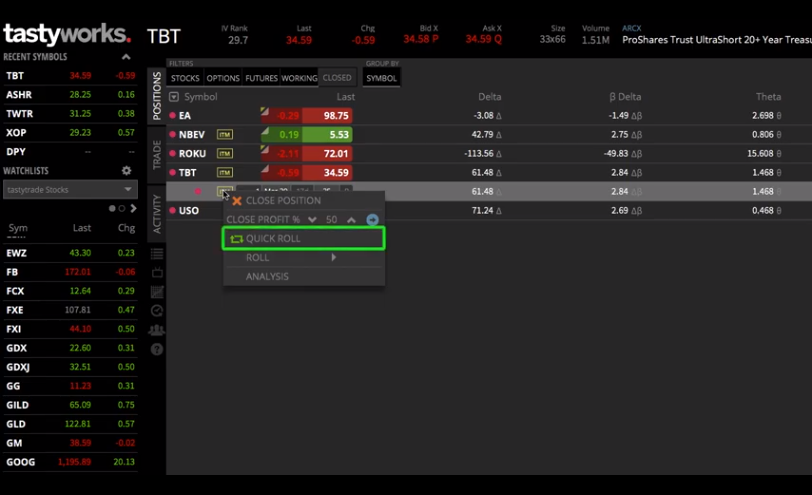Click the tastyworks logo
The height and width of the screenshot is (495, 812).
tap(67, 34)
